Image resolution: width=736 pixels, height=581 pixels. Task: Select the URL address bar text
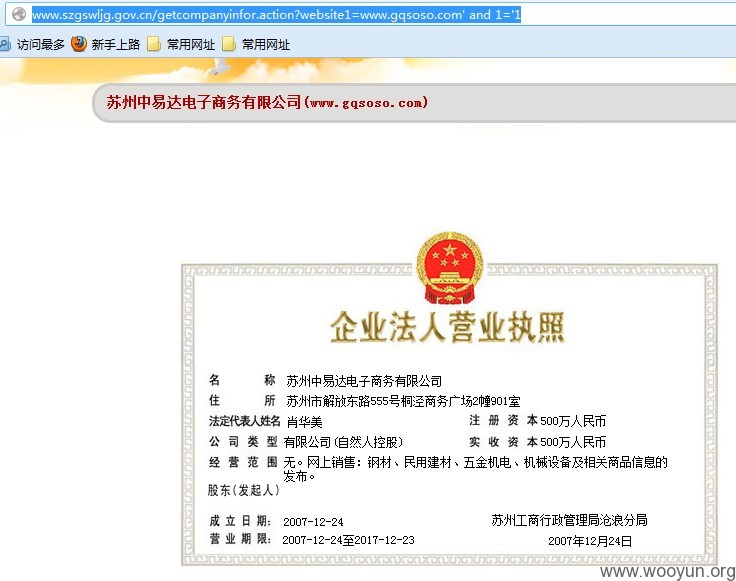click(276, 15)
